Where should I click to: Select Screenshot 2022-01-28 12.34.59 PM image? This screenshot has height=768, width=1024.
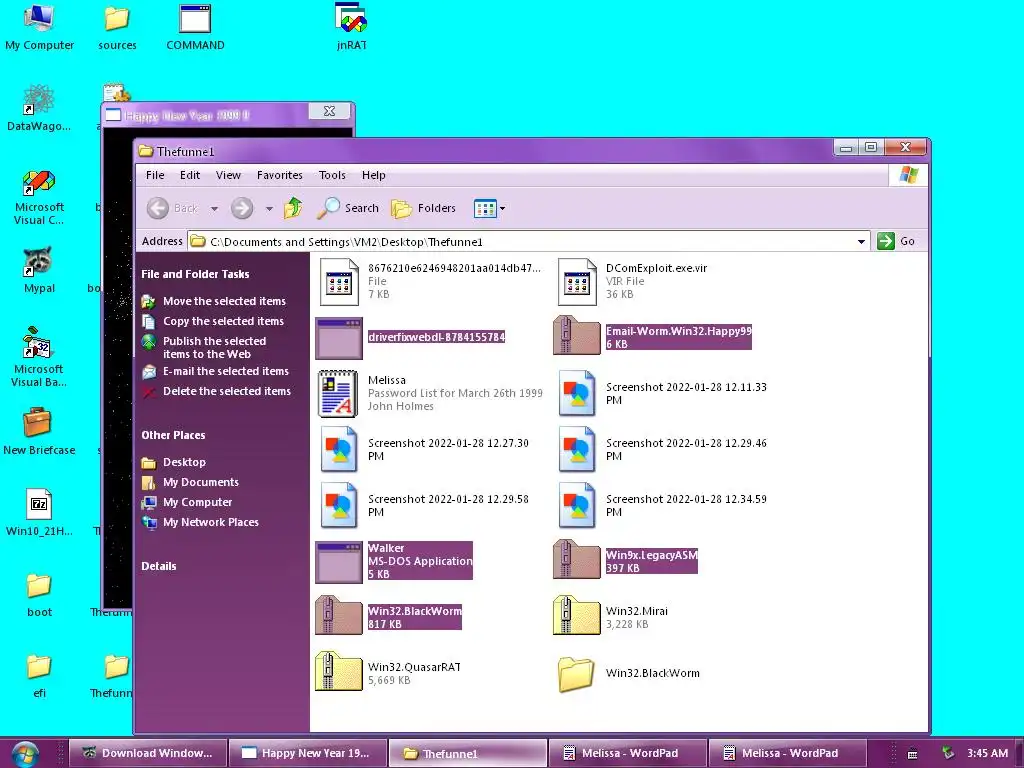tap(577, 505)
